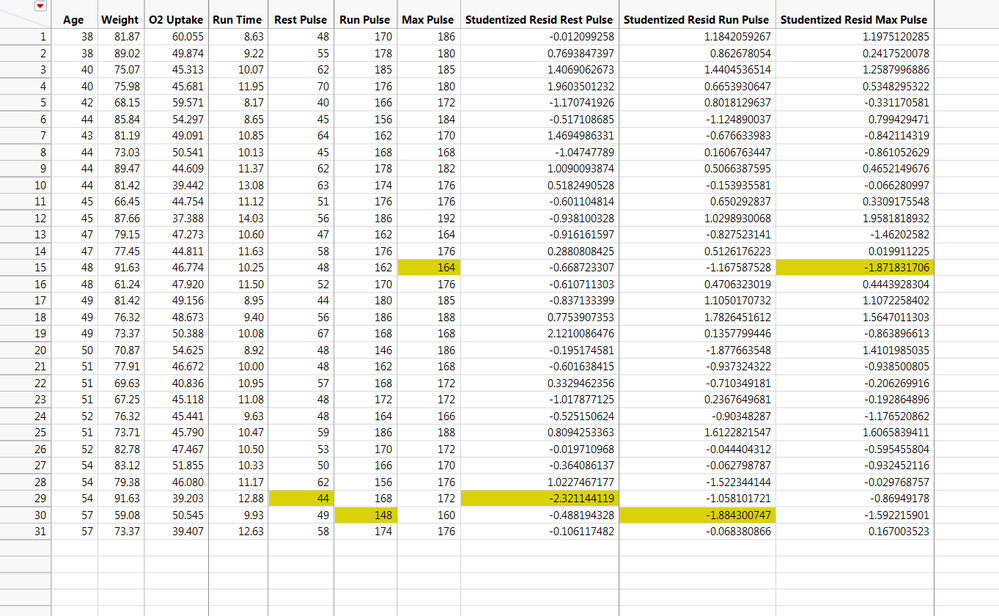
Task: Select row number 1
Action: pyautogui.click(x=25, y=37)
